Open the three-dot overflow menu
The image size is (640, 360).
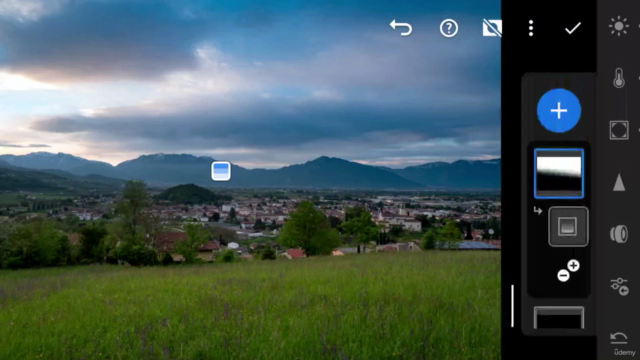tap(531, 28)
